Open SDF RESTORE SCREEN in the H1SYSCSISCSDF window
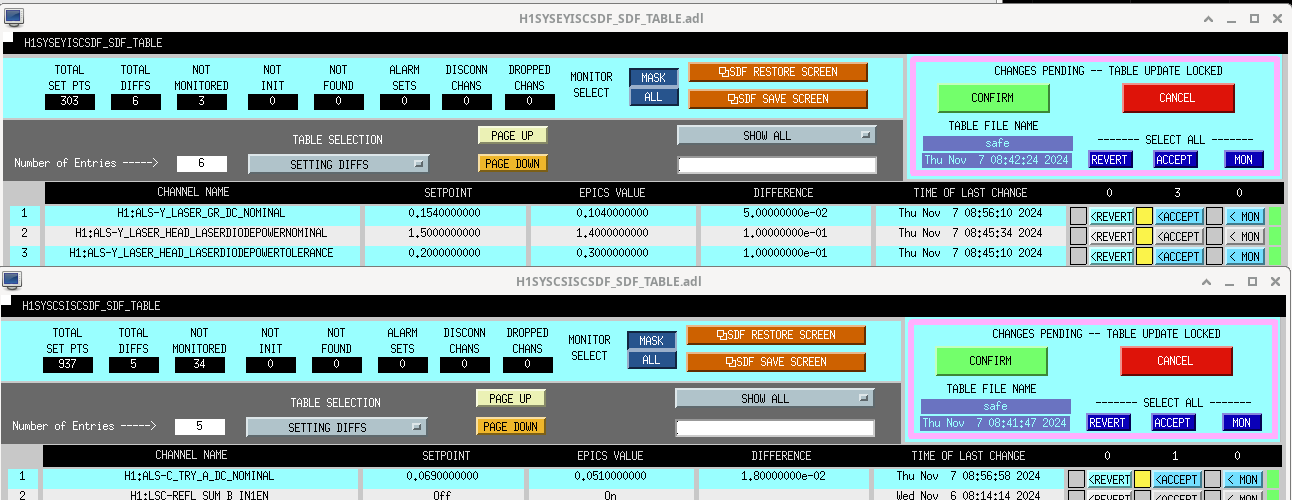 pyautogui.click(x=775, y=334)
